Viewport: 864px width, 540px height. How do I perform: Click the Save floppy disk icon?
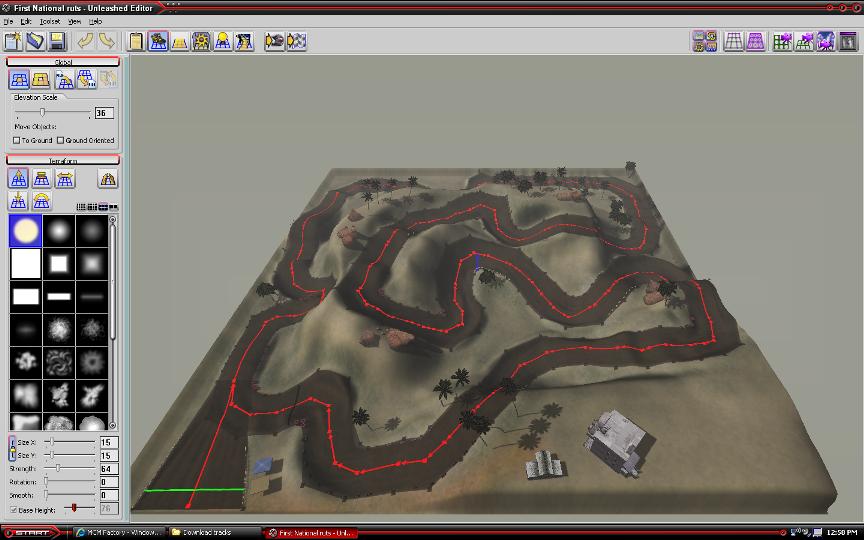pos(57,41)
